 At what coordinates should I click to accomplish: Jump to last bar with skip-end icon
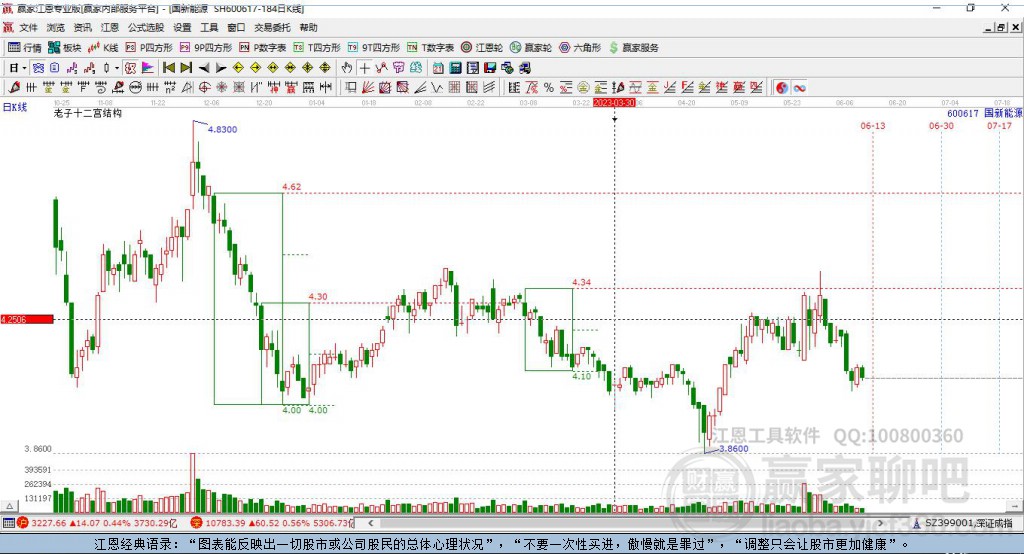[186, 68]
